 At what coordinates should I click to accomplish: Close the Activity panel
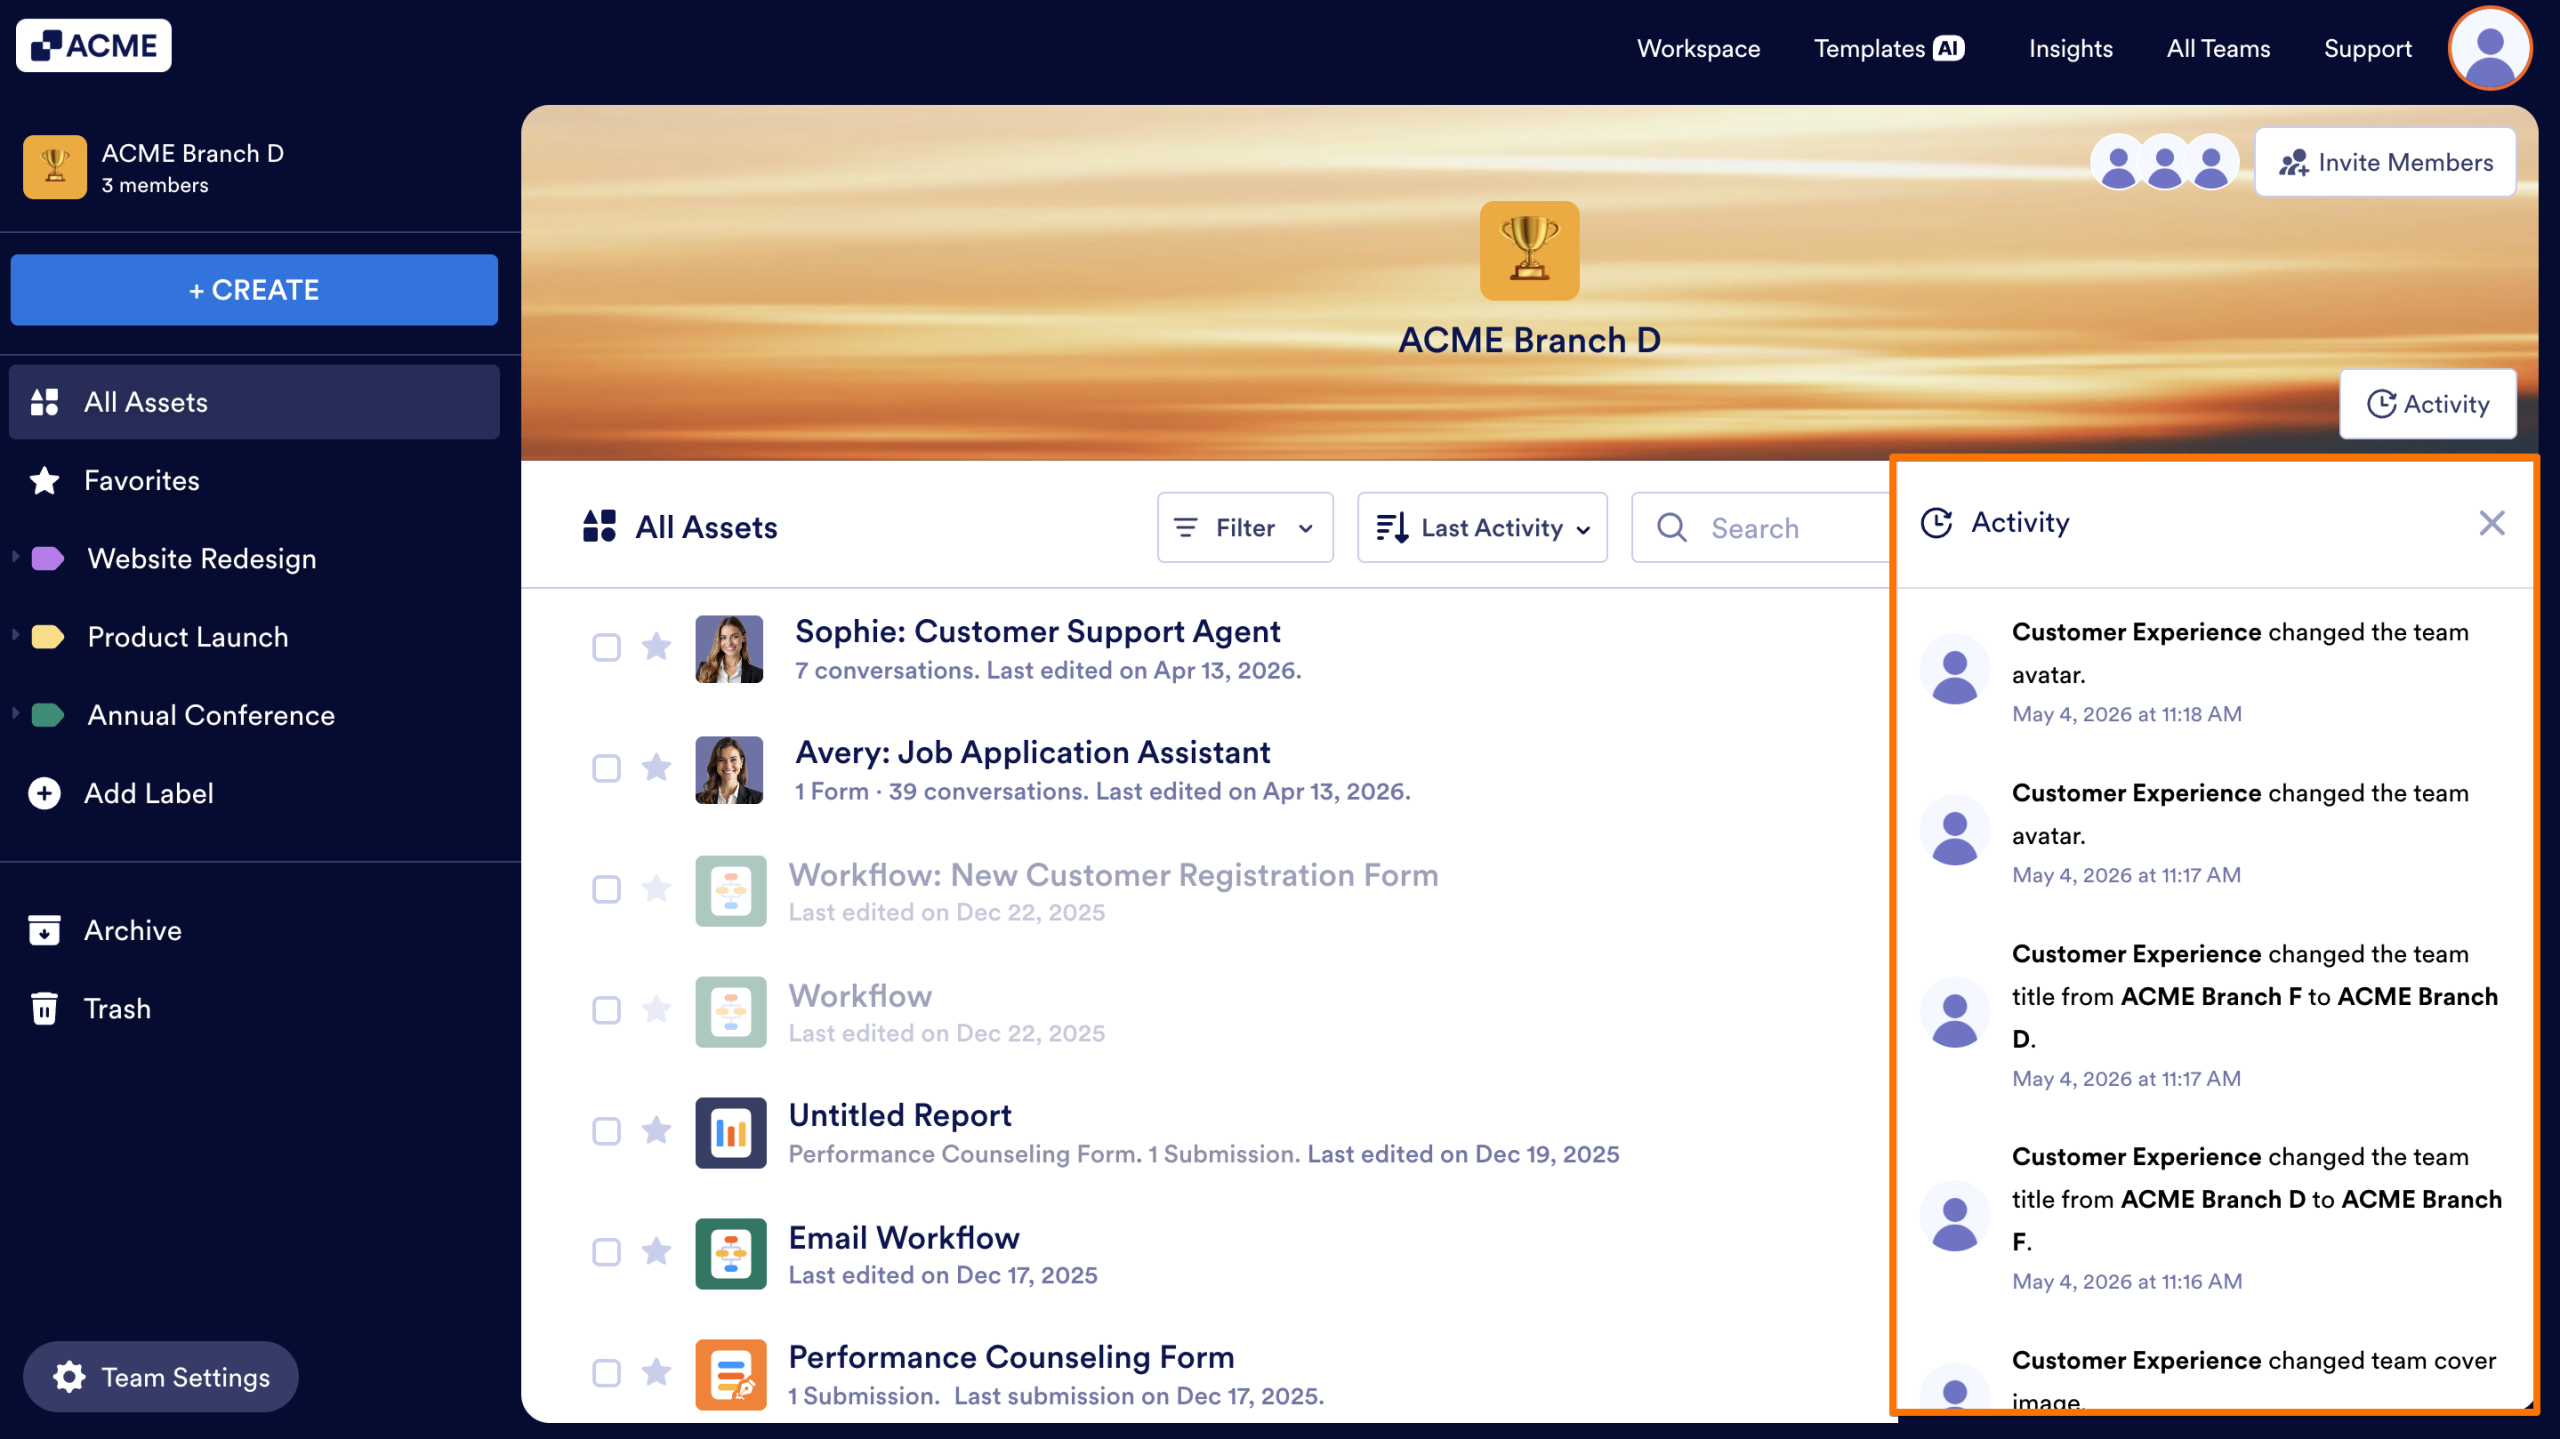(x=2491, y=523)
